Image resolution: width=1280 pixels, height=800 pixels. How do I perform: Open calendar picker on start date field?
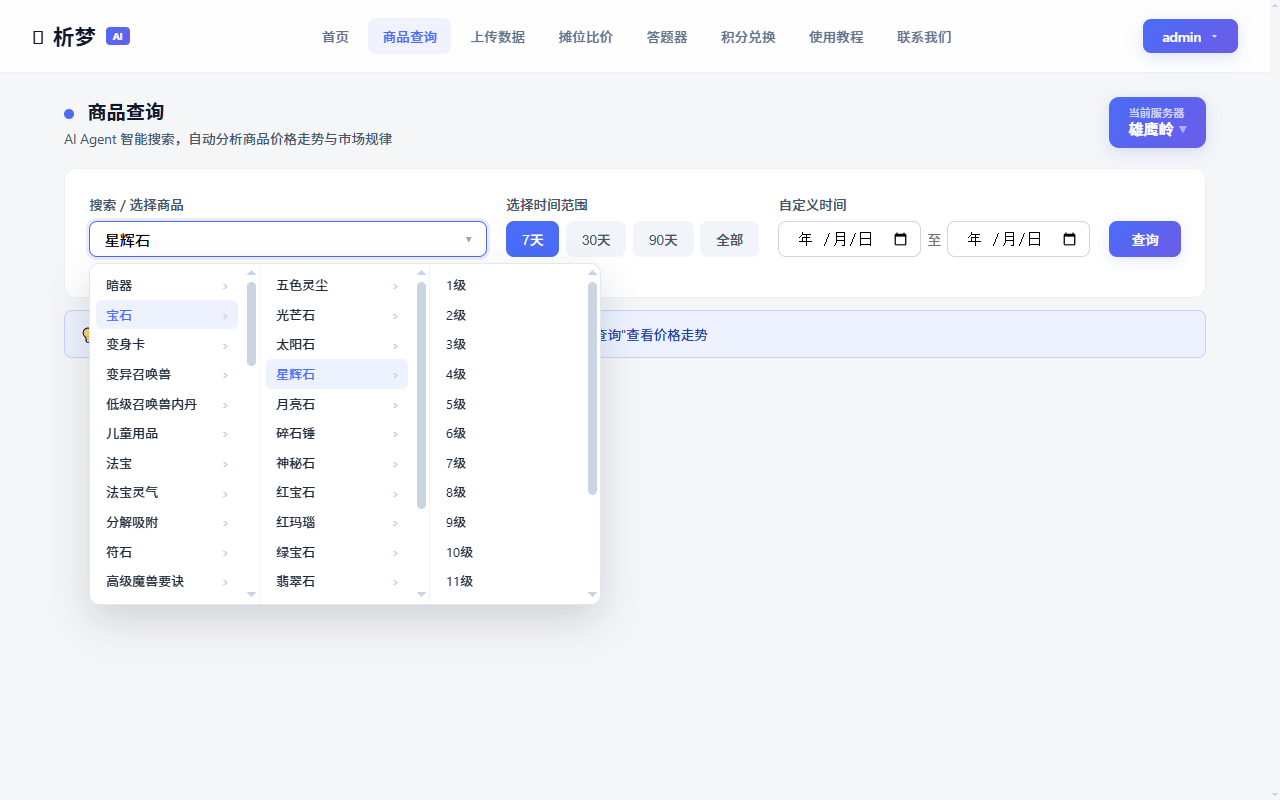[900, 239]
